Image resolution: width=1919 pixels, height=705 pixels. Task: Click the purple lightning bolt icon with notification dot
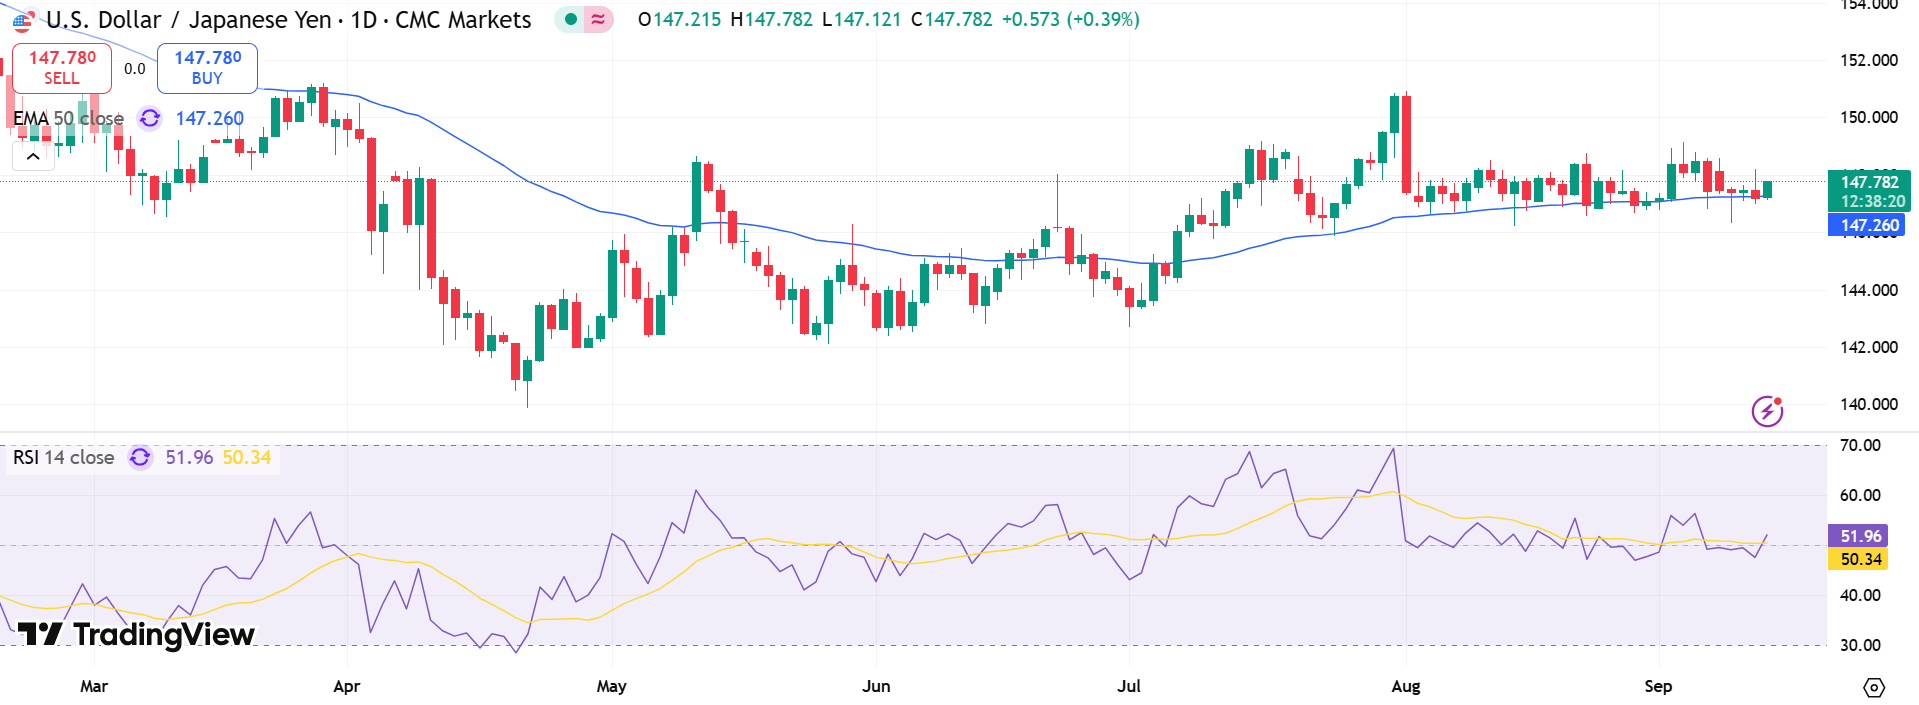1768,409
